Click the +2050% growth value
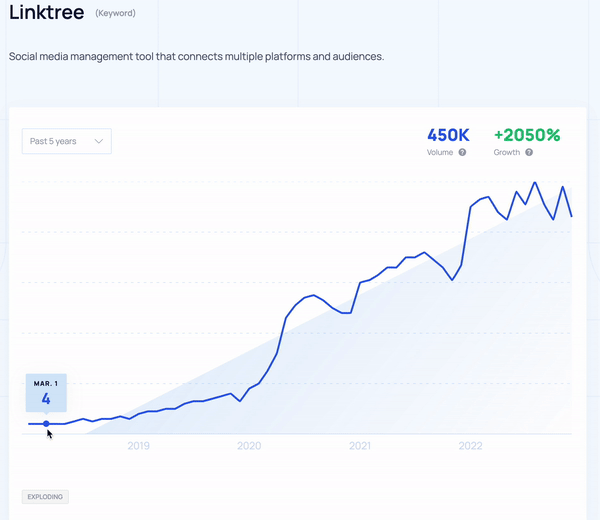This screenshot has width=600, height=520. tap(527, 135)
